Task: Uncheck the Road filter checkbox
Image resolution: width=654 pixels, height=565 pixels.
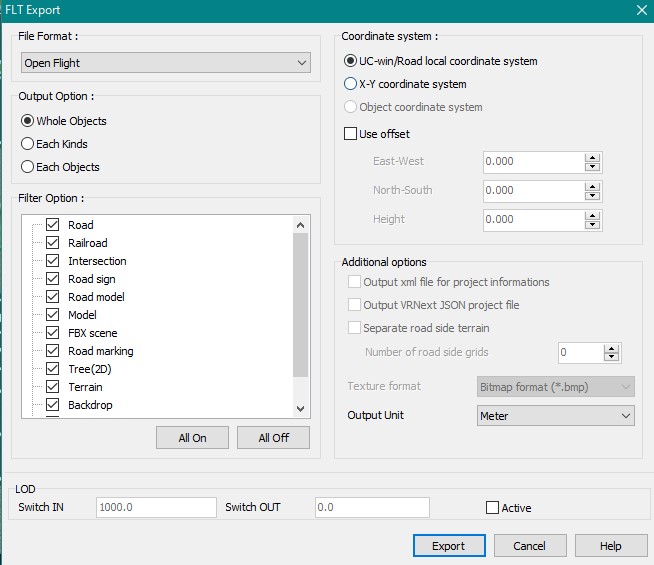Action: (53, 225)
